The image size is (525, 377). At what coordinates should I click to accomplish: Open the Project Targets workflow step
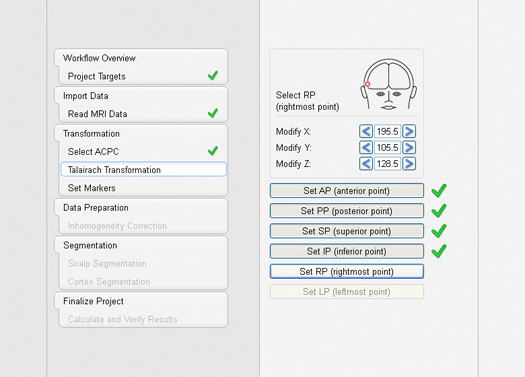pos(143,76)
